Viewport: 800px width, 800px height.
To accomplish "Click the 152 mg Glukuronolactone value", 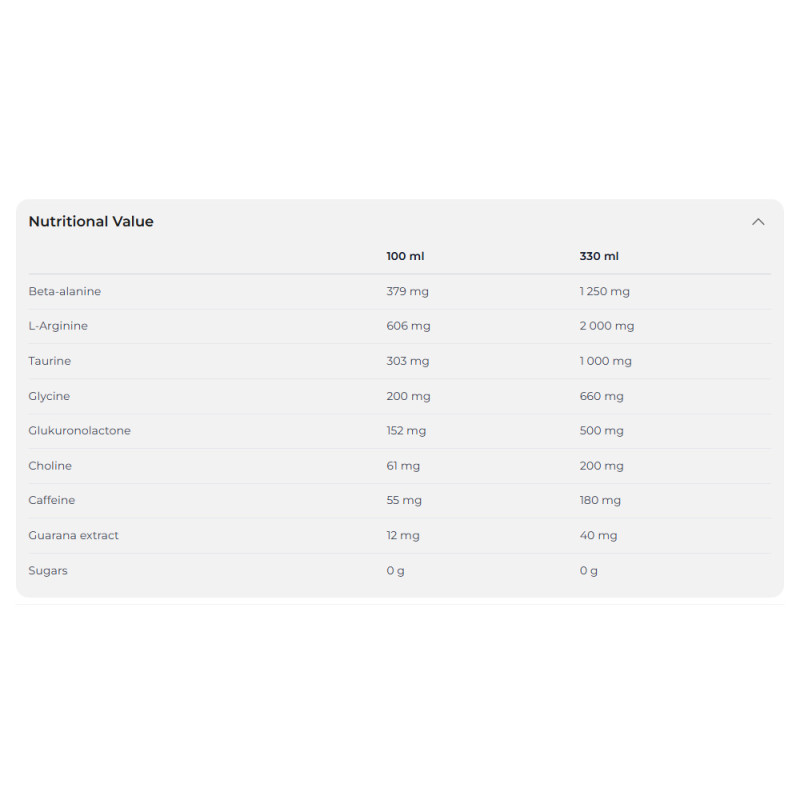I will (x=406, y=431).
